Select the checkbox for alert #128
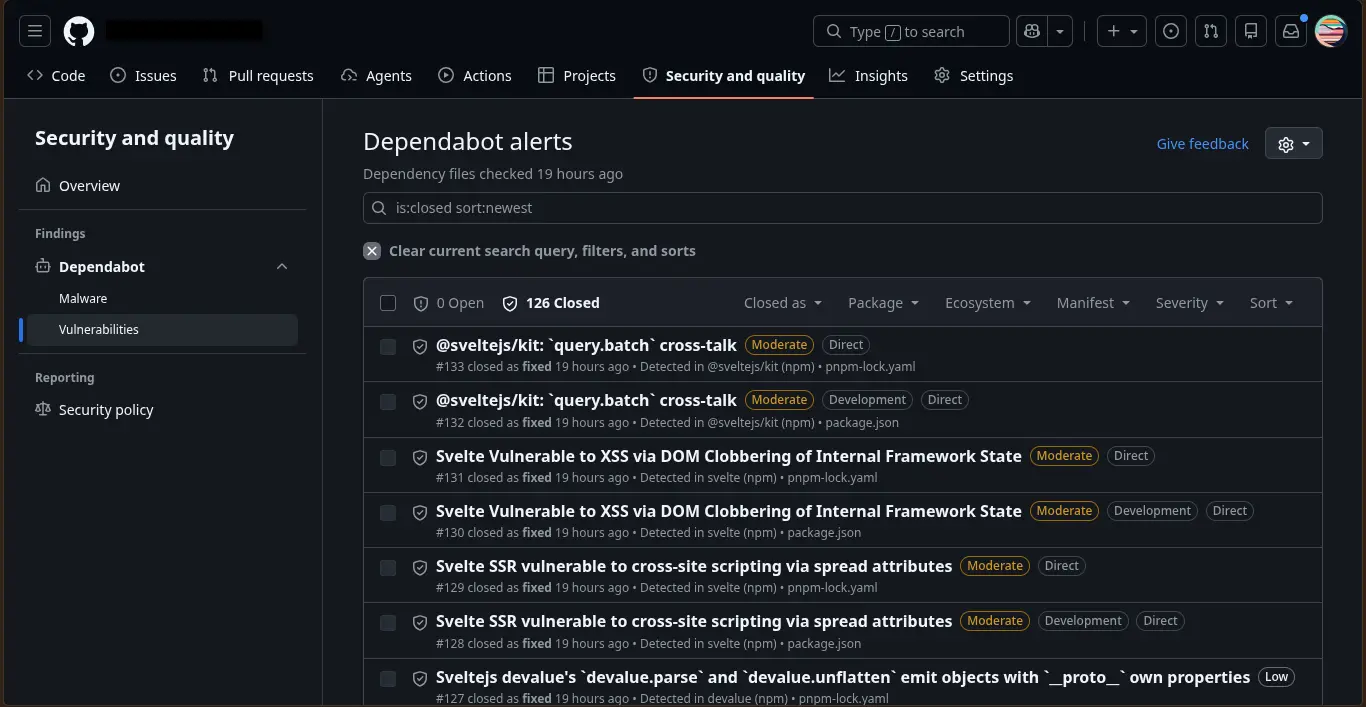Image resolution: width=1366 pixels, height=707 pixels. [x=388, y=622]
